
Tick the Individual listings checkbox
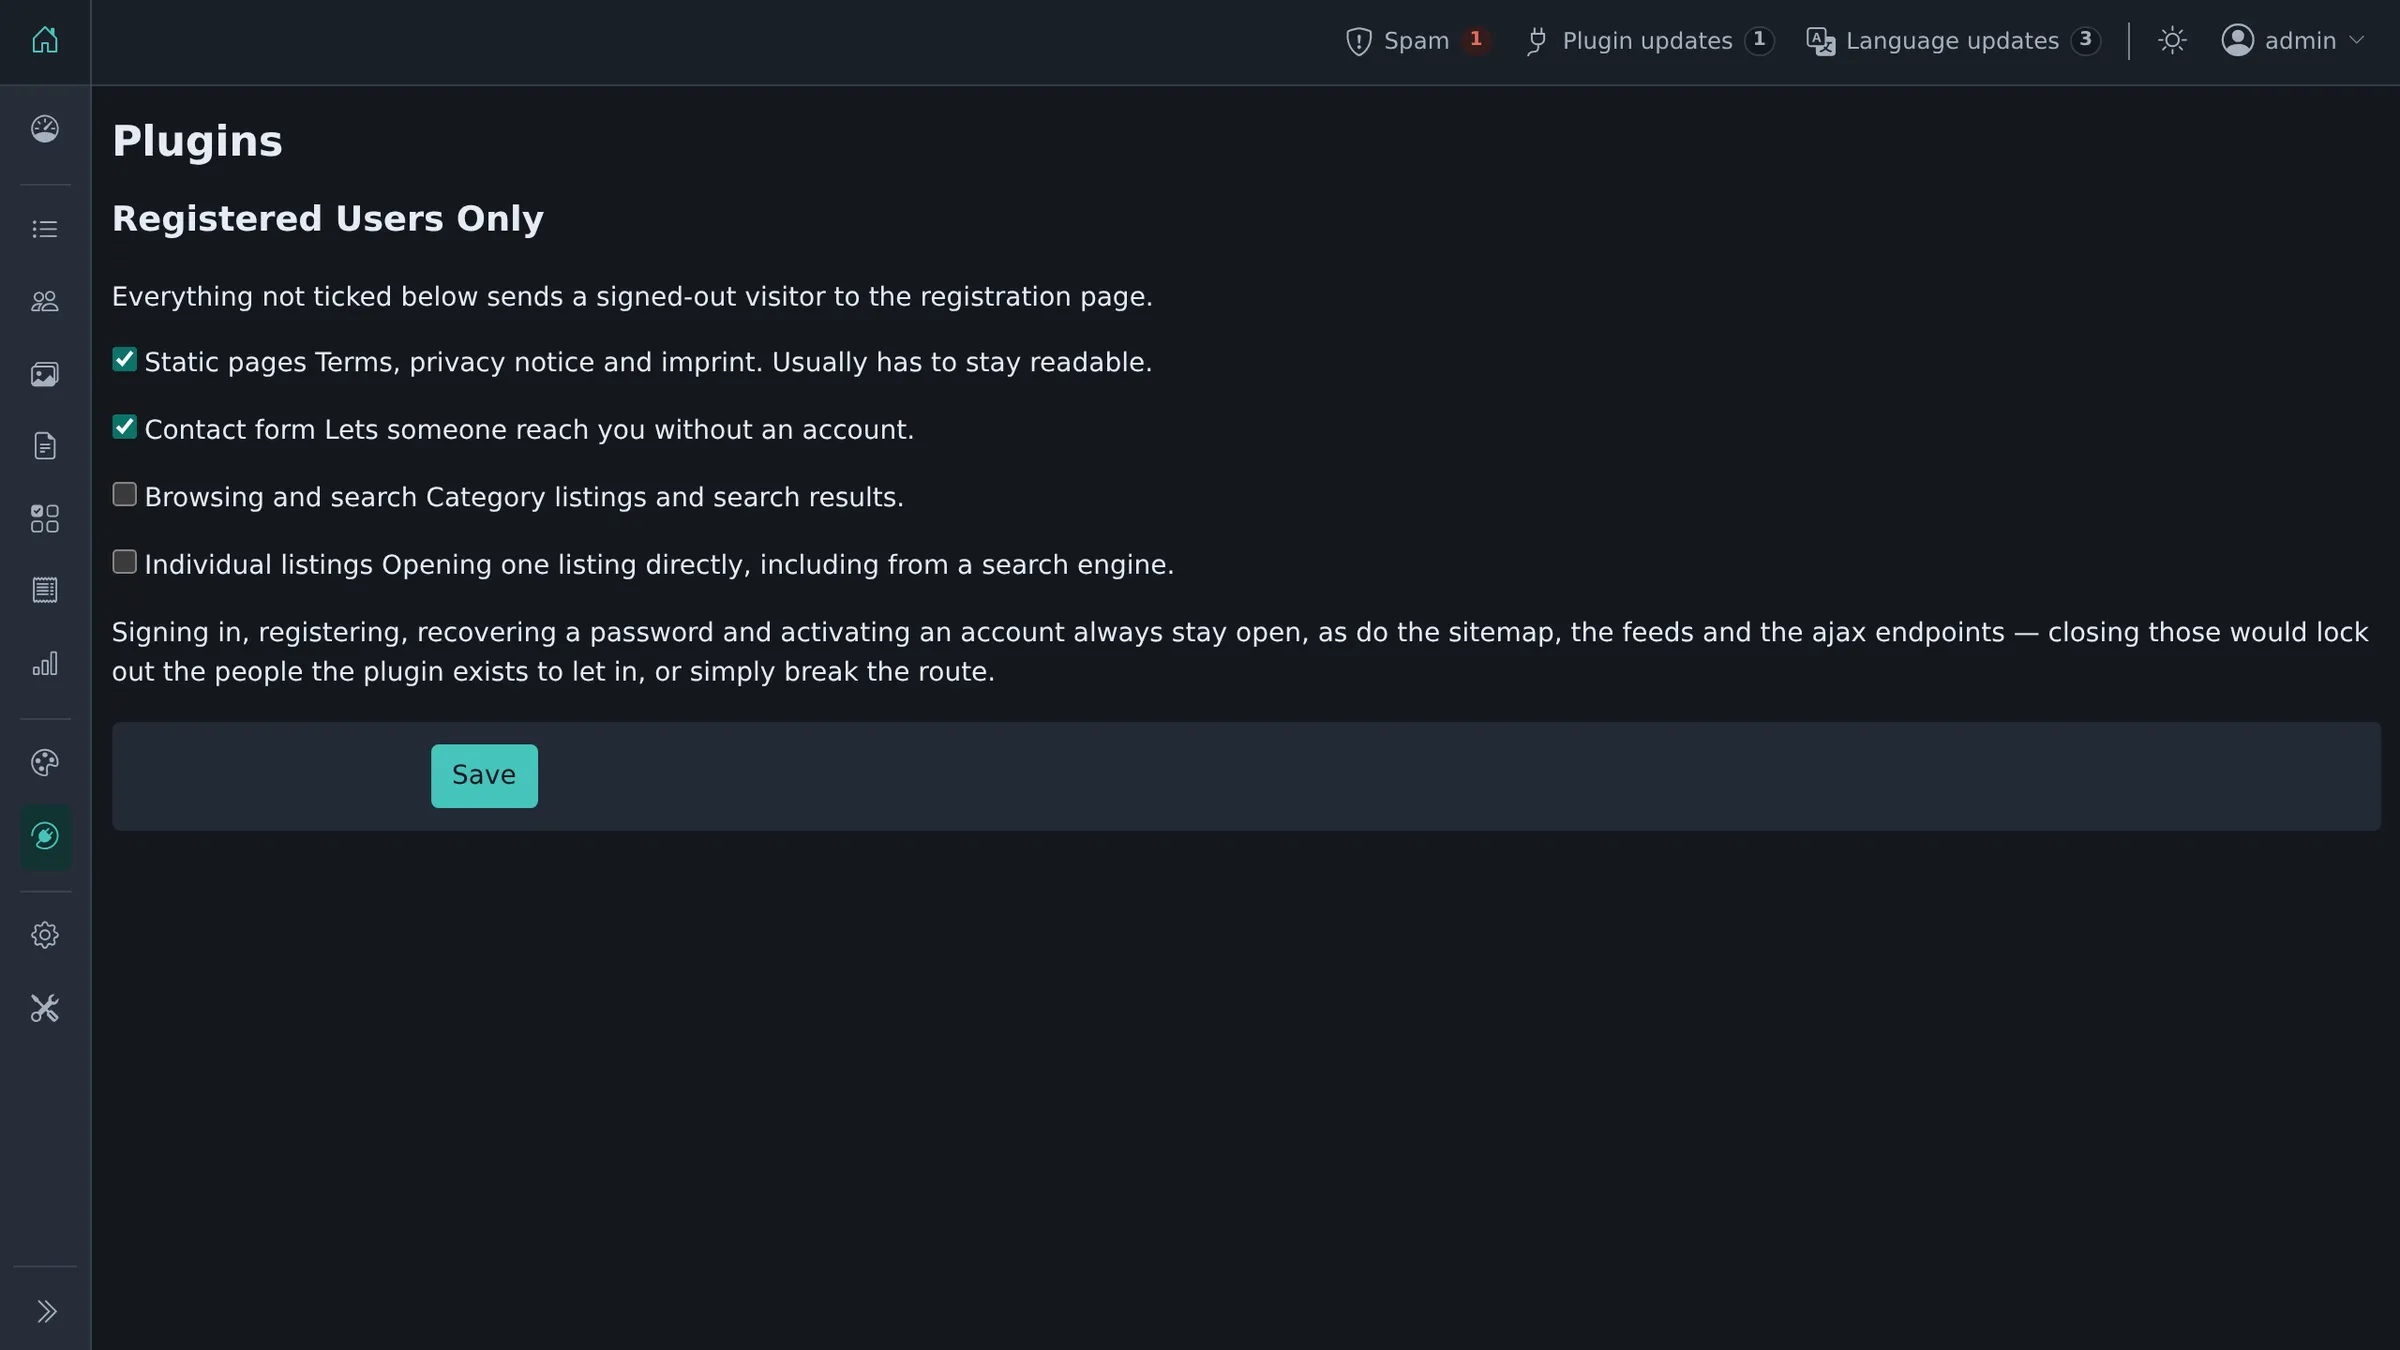[124, 562]
